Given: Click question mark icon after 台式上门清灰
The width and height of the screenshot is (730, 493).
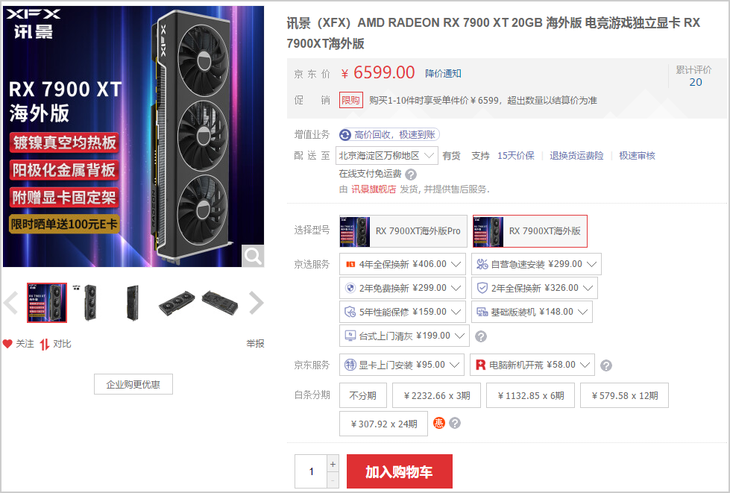Looking at the screenshot, I should [x=481, y=336].
